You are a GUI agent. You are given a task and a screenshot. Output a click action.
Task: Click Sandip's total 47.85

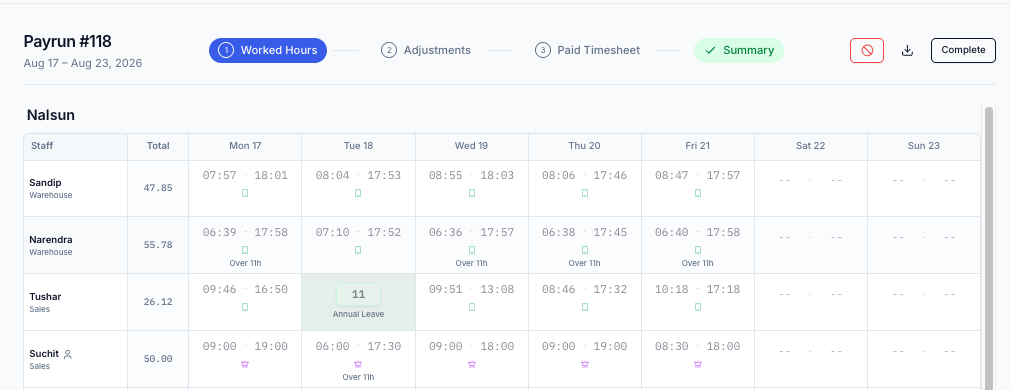158,188
